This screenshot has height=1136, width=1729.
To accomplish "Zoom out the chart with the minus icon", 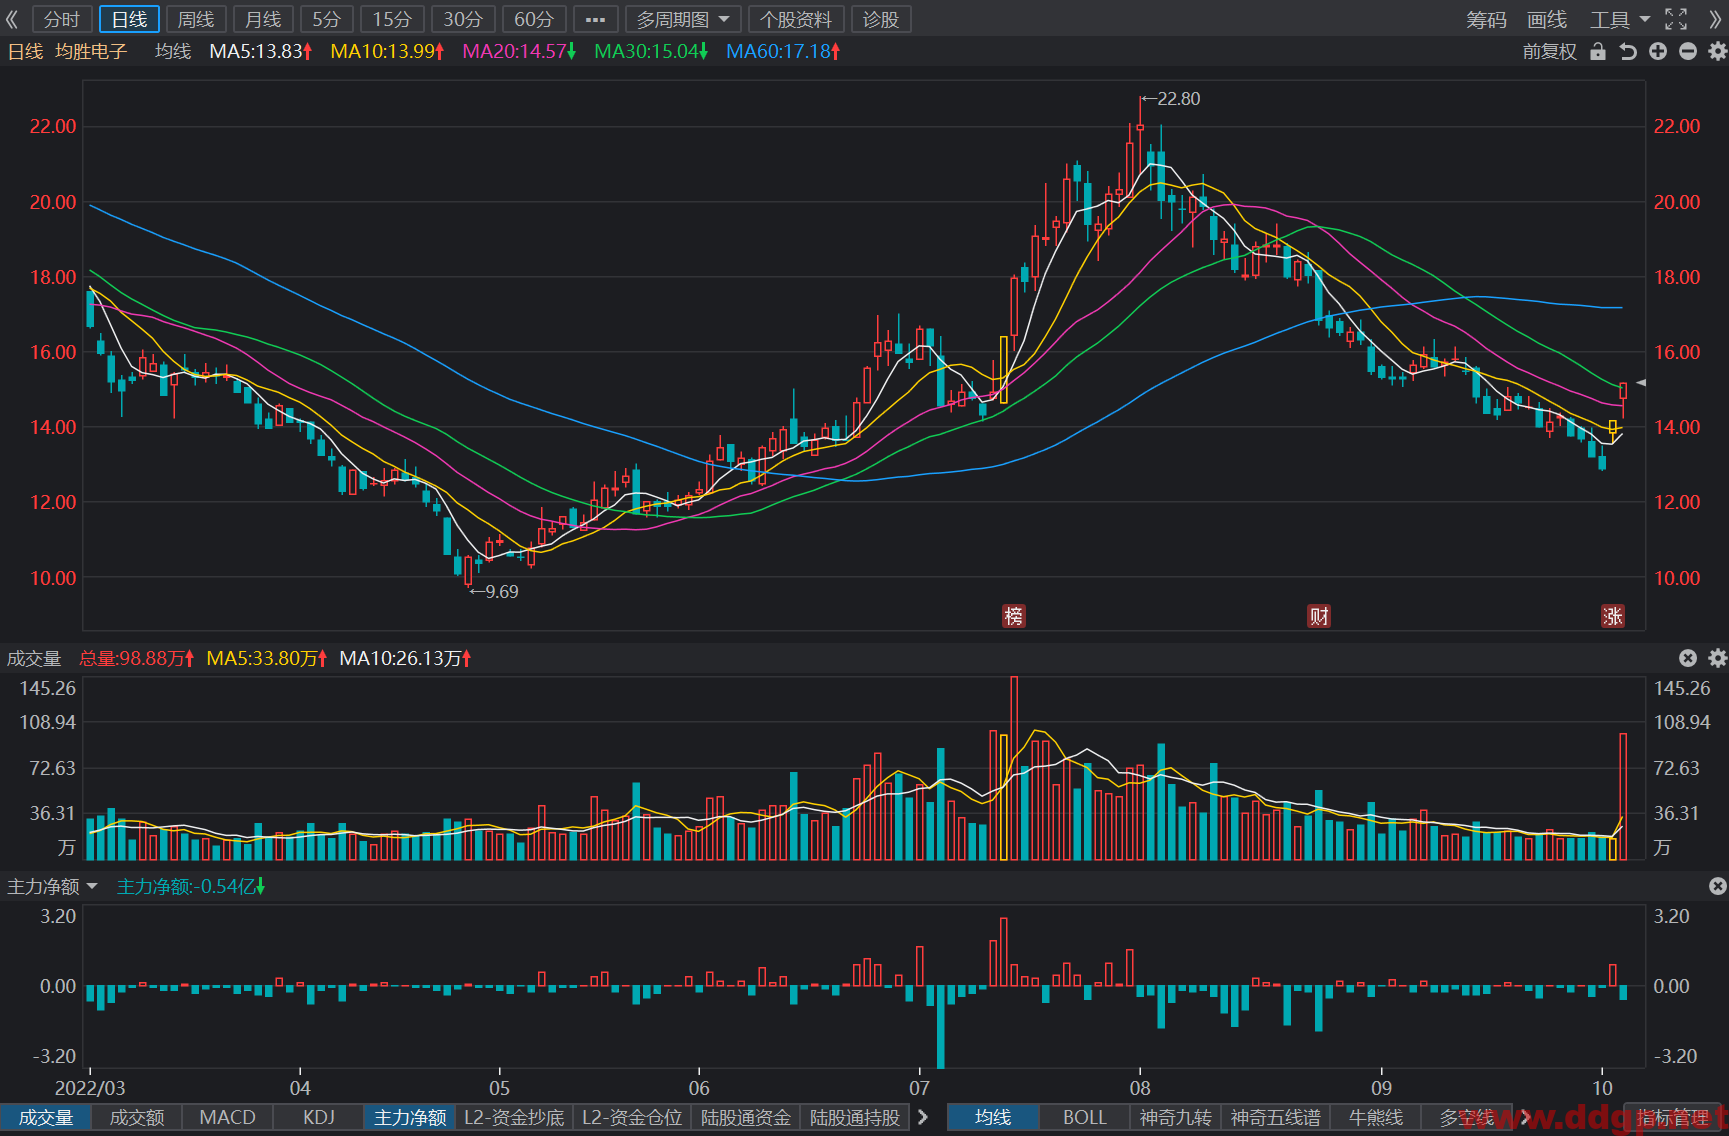I will 1688,52.
